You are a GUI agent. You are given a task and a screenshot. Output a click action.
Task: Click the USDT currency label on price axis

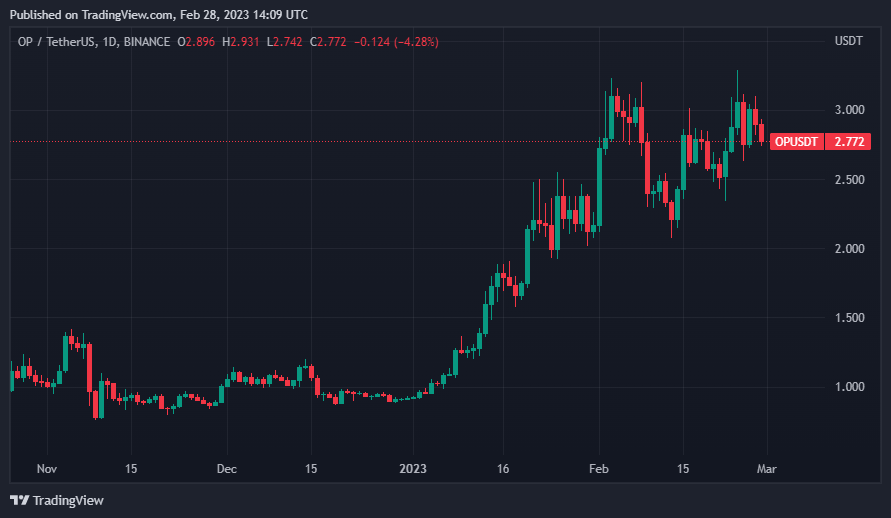tap(849, 42)
